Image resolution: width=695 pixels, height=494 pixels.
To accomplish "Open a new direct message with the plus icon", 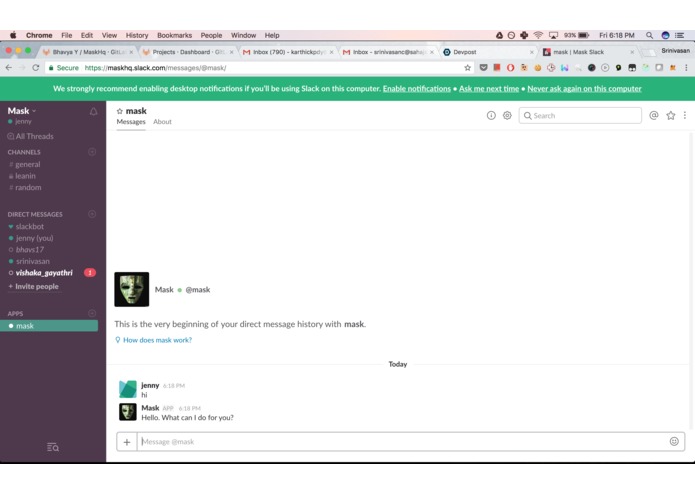I will pos(92,214).
